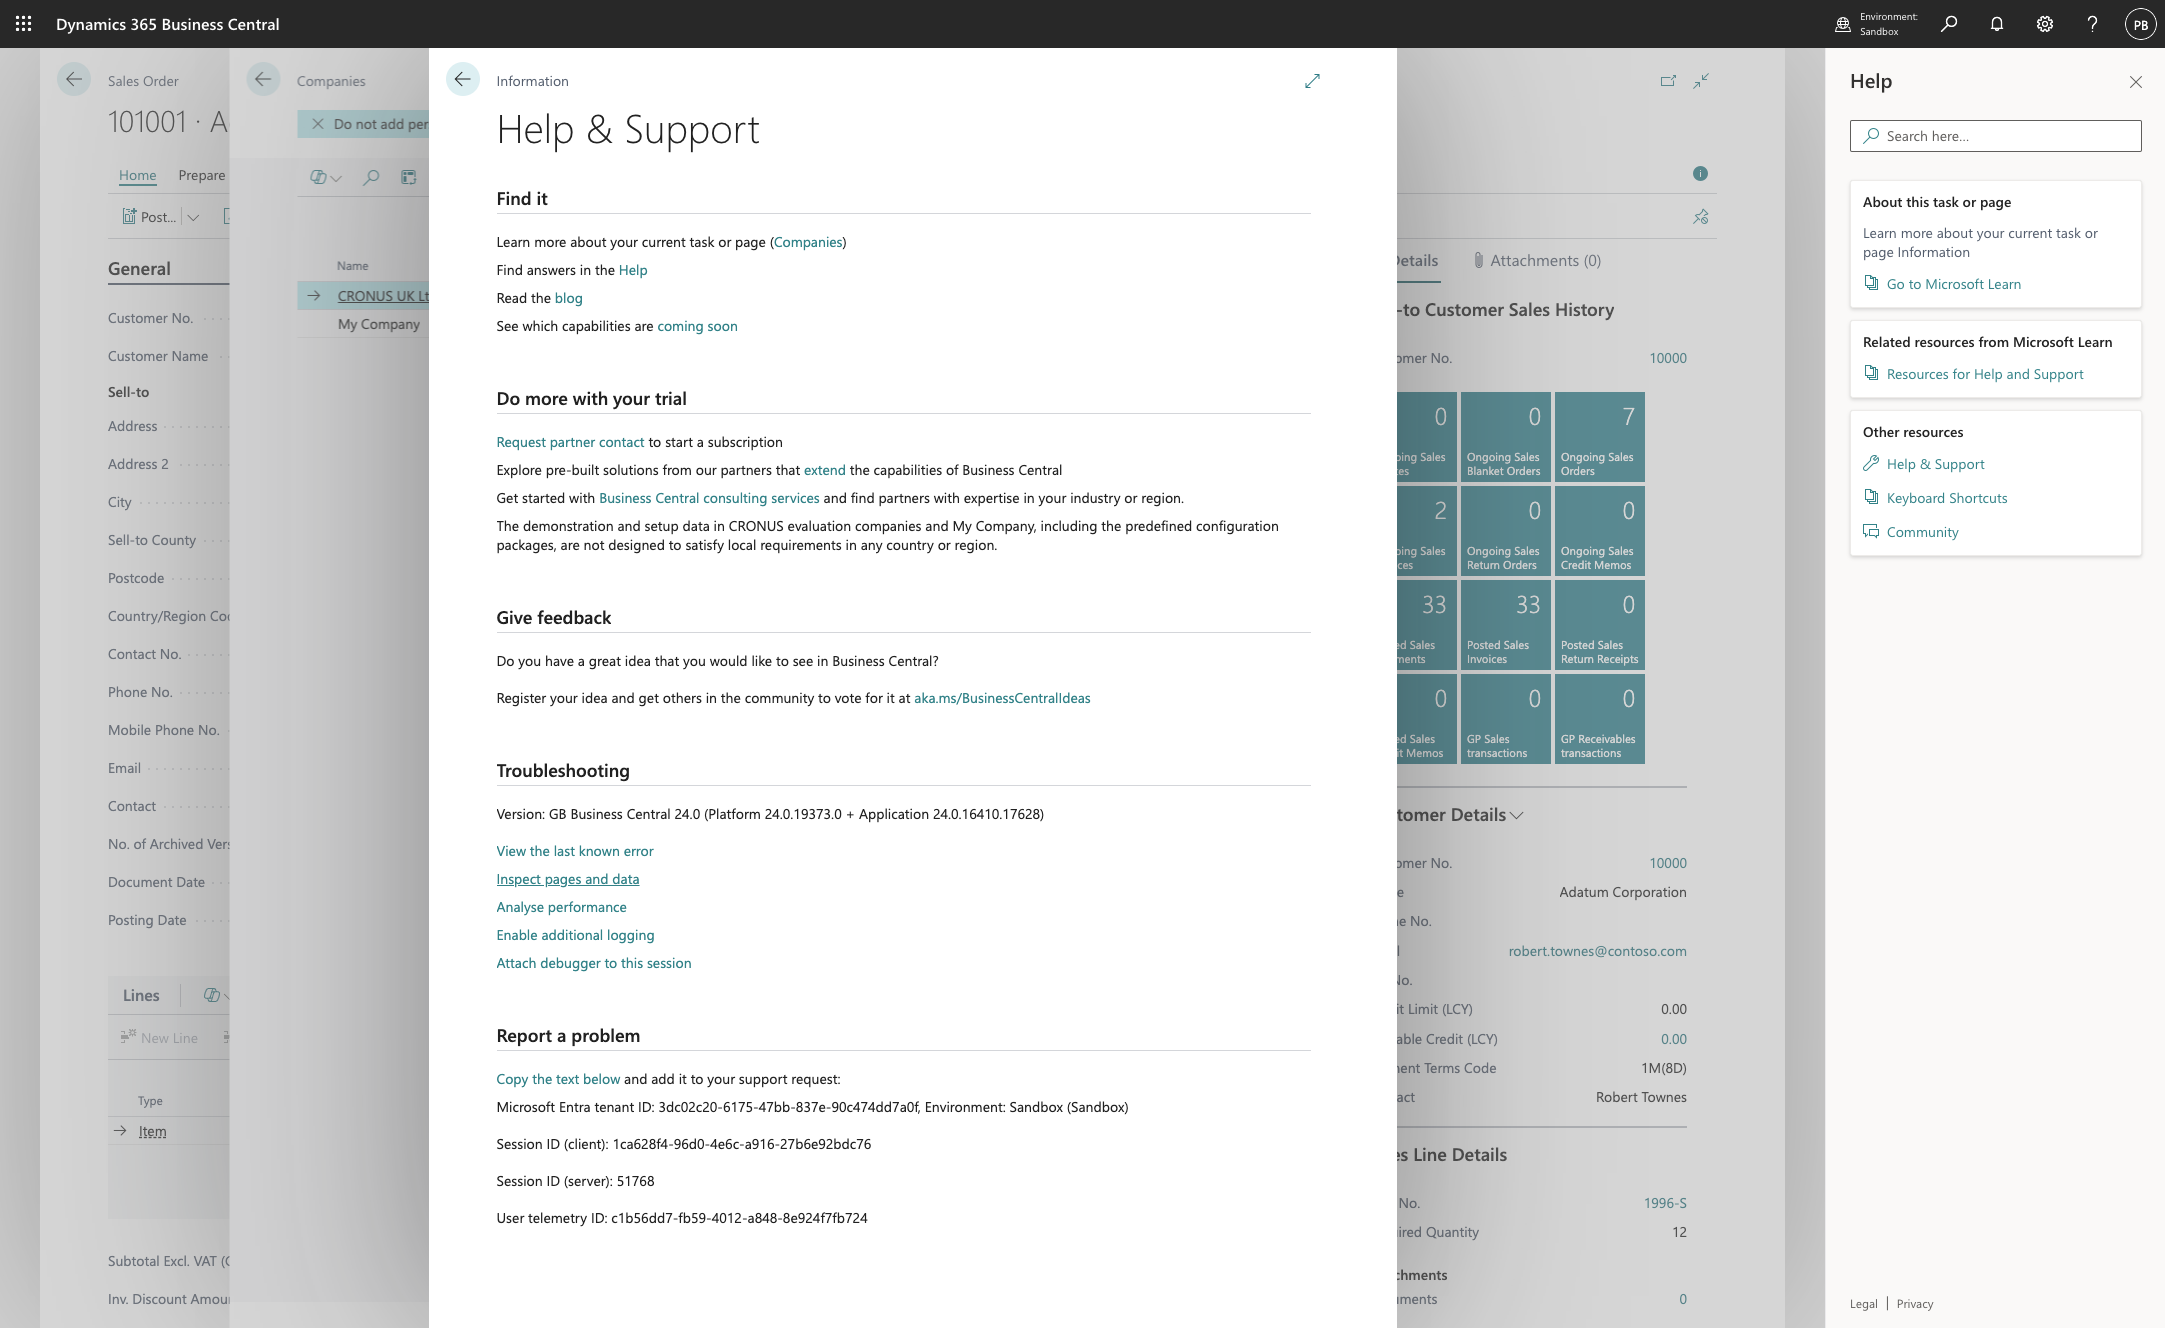The height and width of the screenshot is (1328, 2165).
Task: Open the coming soon link
Action: click(697, 326)
